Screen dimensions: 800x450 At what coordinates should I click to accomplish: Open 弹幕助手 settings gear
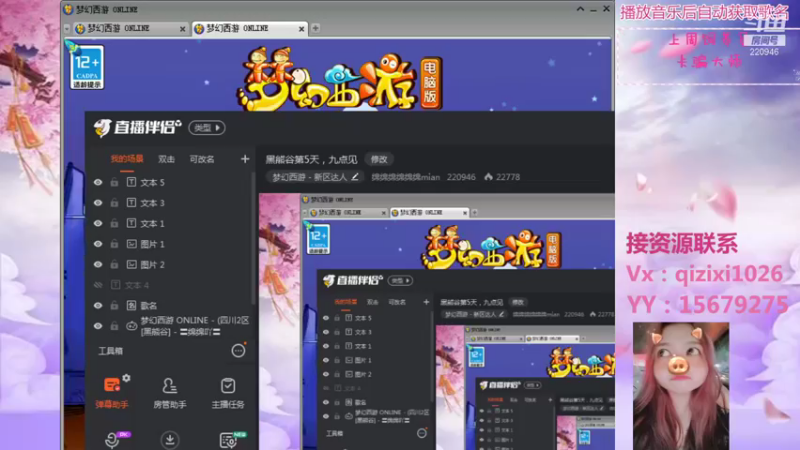coord(127,378)
